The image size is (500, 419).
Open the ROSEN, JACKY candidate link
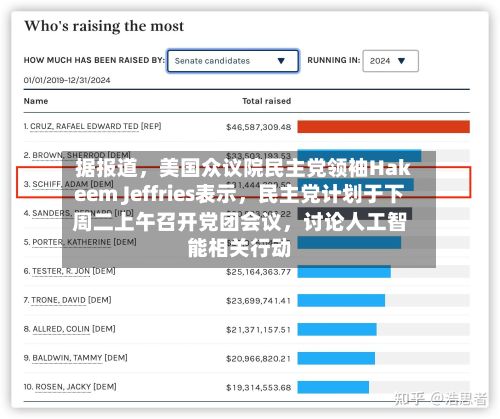coord(63,387)
